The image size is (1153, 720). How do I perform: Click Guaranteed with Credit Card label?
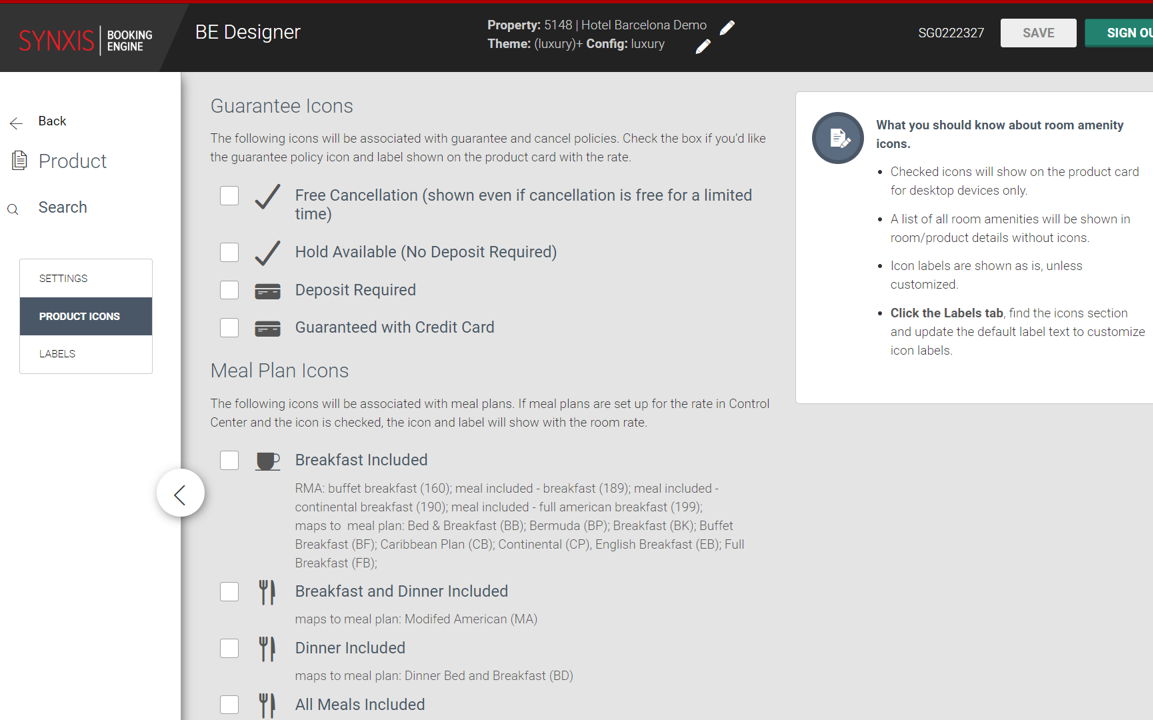coord(395,327)
